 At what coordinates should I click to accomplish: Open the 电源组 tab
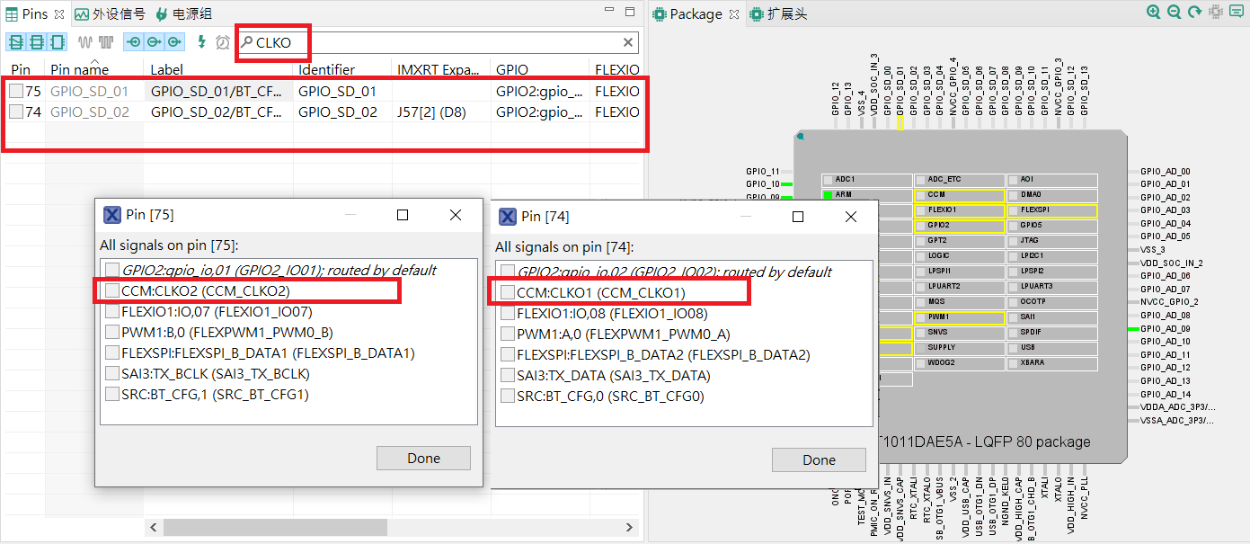pyautogui.click(x=183, y=14)
